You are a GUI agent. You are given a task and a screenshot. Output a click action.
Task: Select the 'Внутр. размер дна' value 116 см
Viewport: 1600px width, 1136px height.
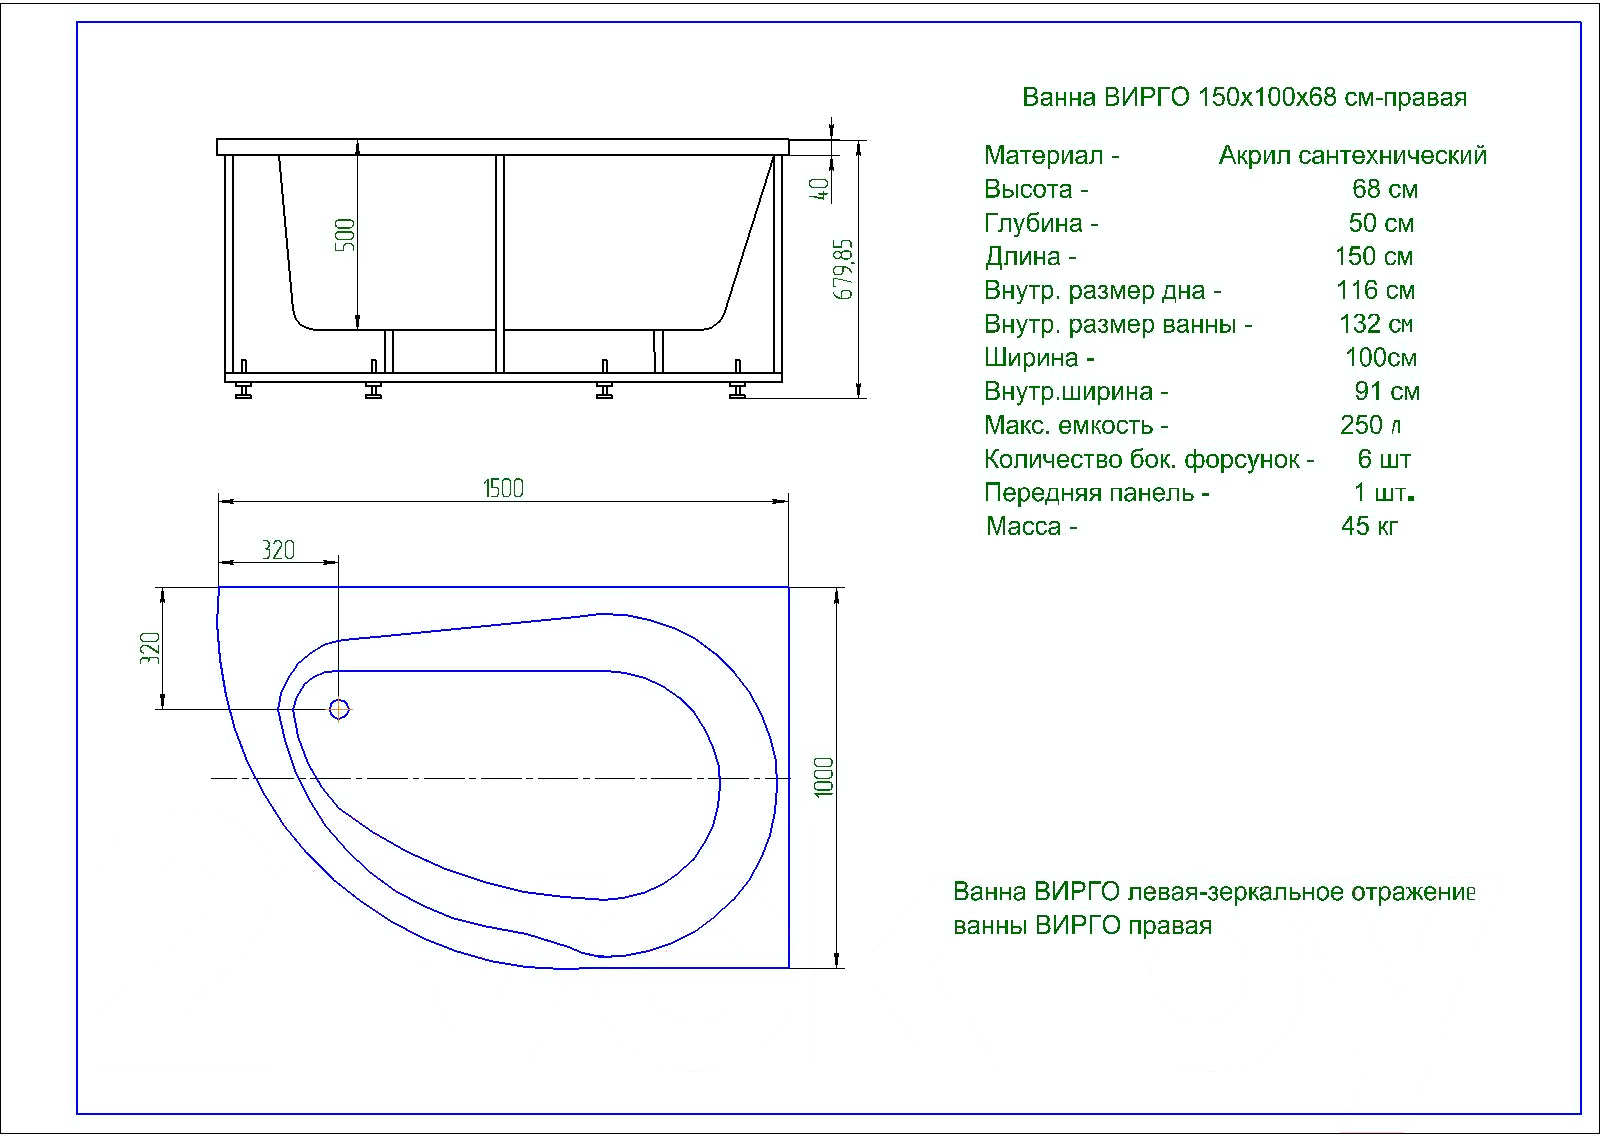(1375, 291)
